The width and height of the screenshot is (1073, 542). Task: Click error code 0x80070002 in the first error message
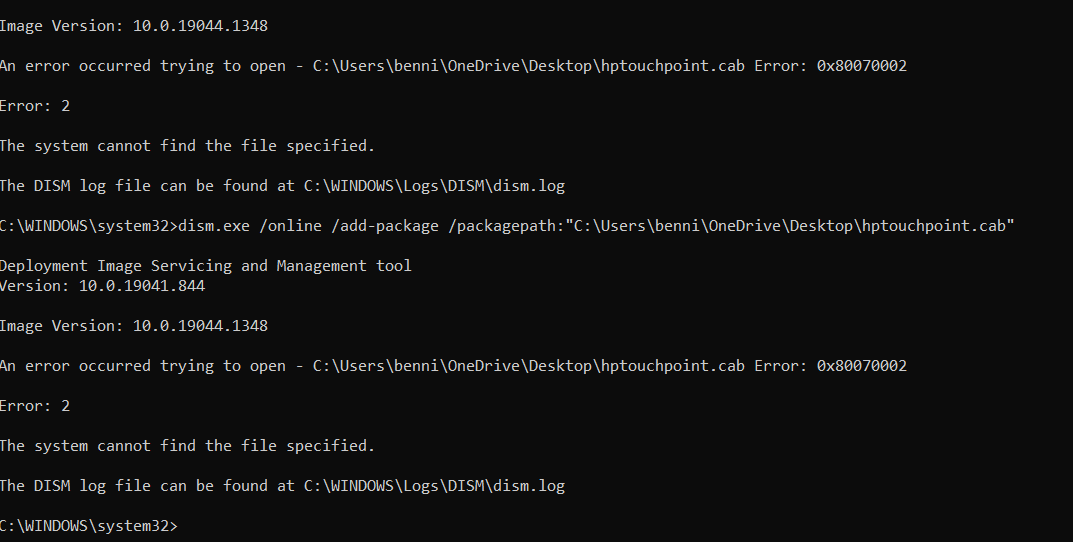[x=862, y=66]
